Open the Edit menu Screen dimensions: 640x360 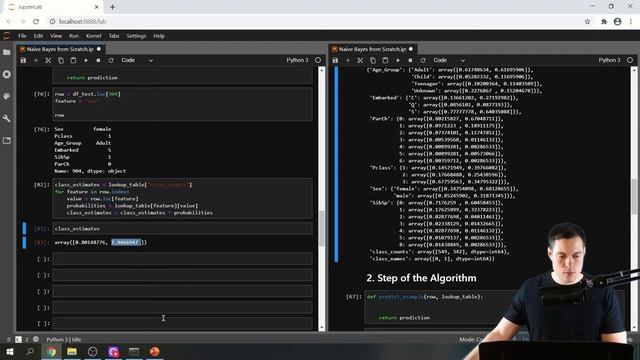[38, 36]
